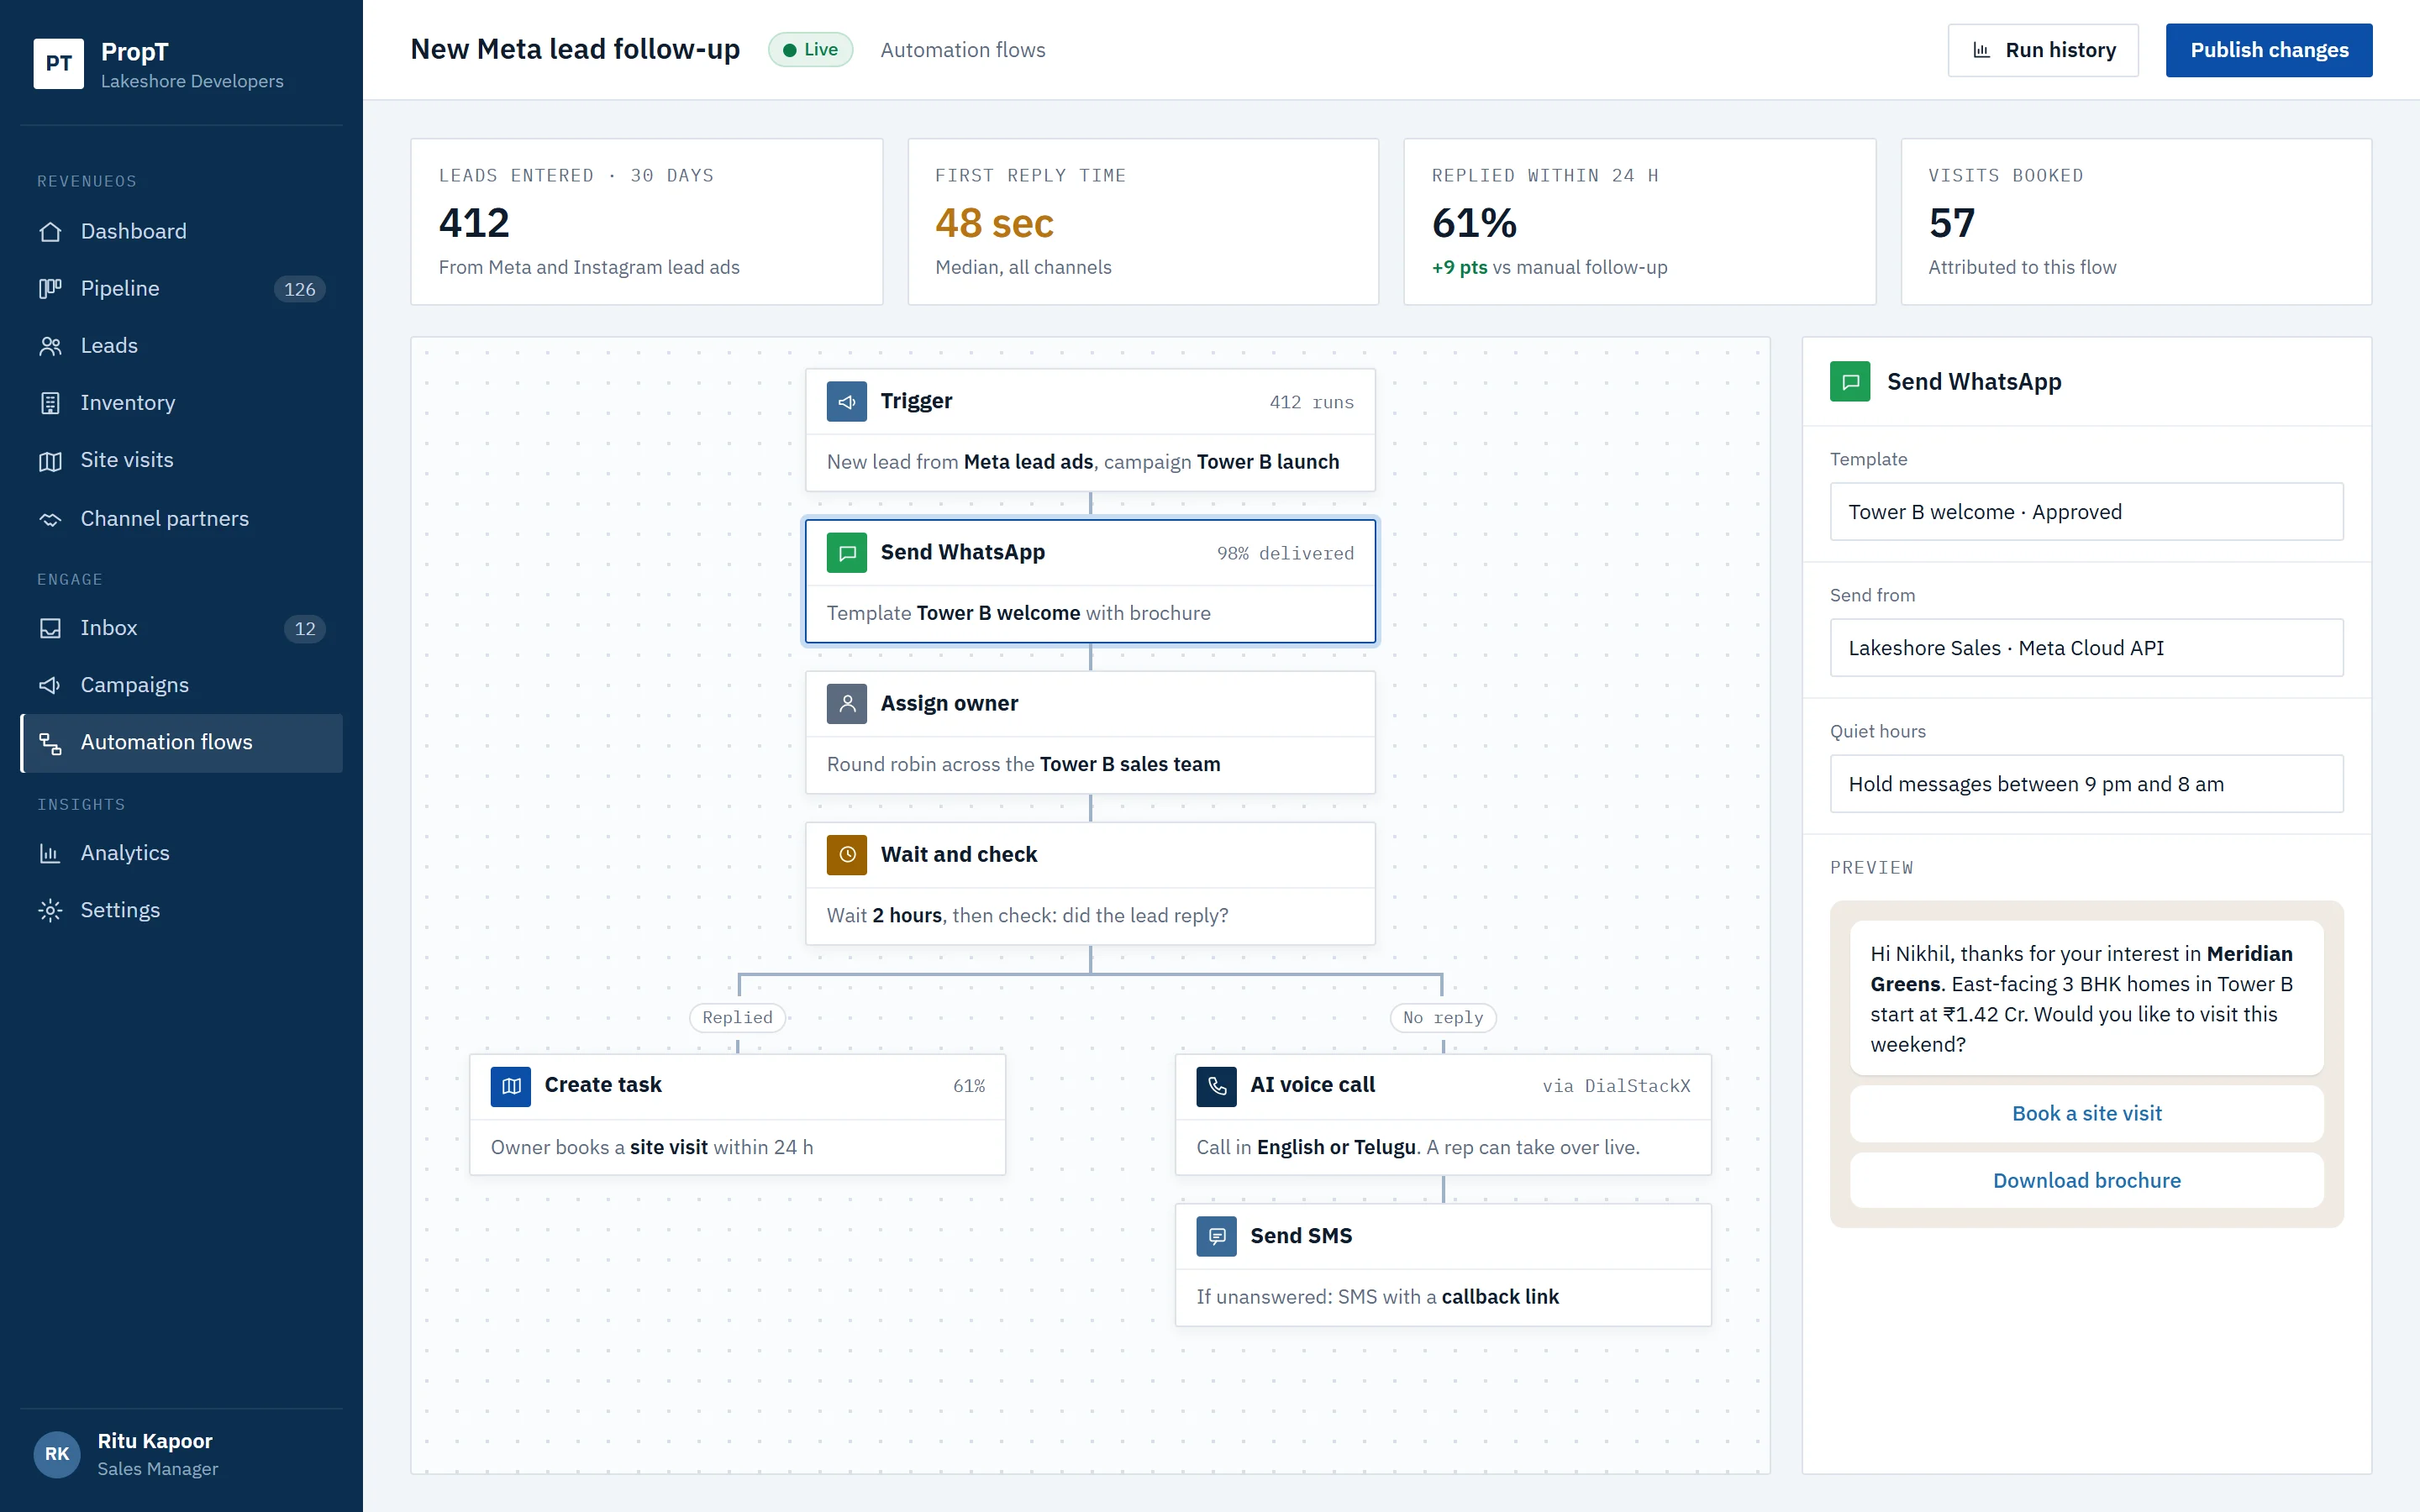The width and height of the screenshot is (2420, 1512).
Task: Click the Inventory building icon
Action: (50, 403)
